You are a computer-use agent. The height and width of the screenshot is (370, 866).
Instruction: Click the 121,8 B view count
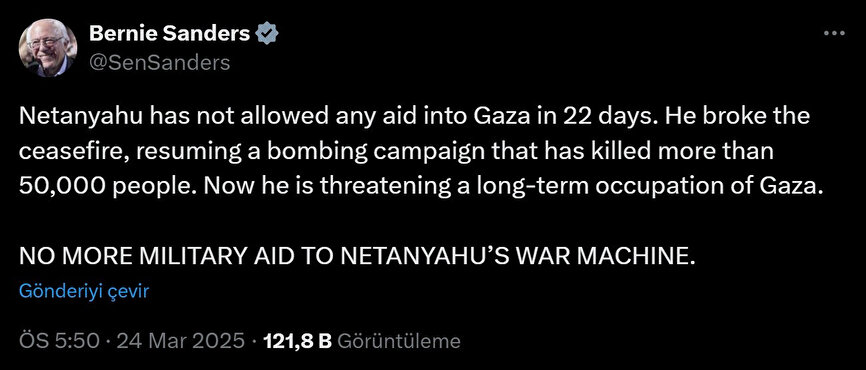pos(298,341)
